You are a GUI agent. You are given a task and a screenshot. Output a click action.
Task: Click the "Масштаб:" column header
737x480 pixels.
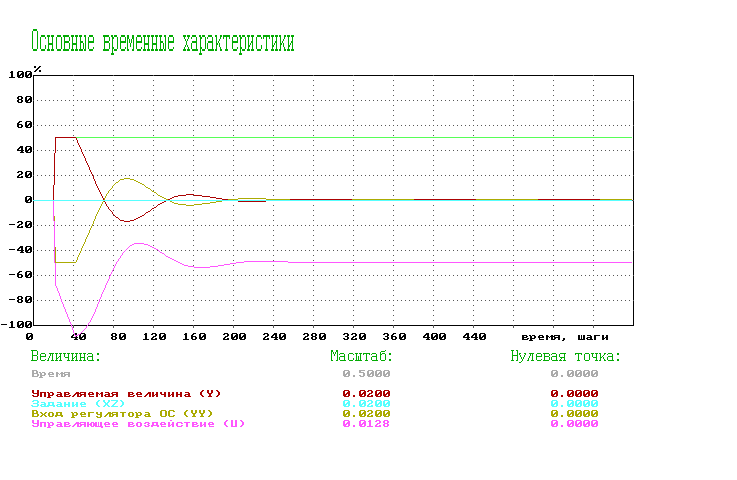click(x=361, y=355)
